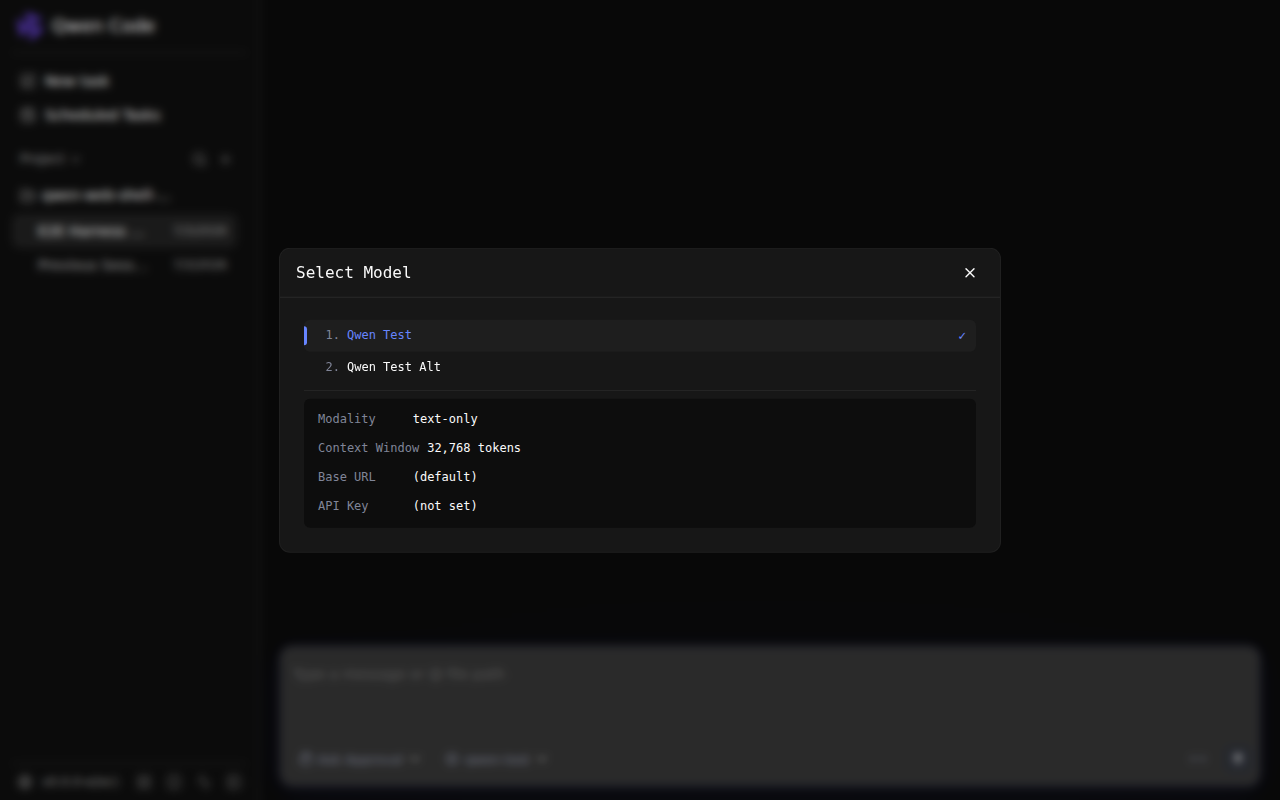Choose the Qwen Test Alt model
This screenshot has height=800, width=1280.
pos(640,367)
